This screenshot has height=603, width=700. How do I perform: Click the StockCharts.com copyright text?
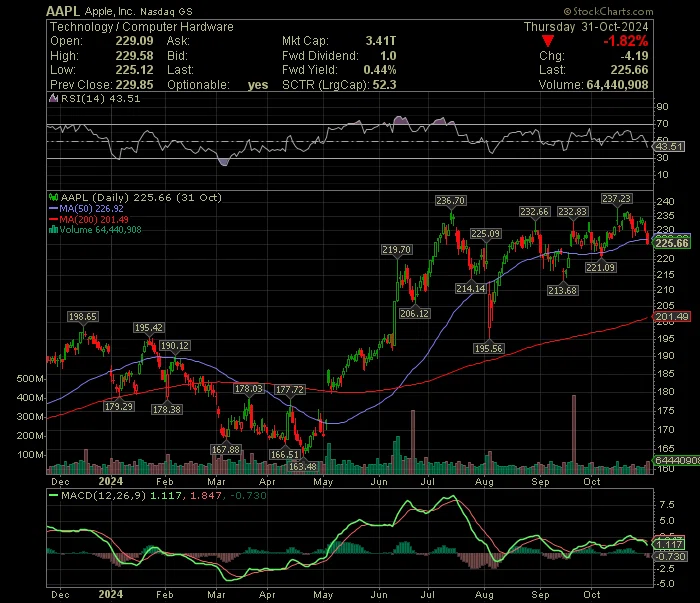tap(608, 12)
